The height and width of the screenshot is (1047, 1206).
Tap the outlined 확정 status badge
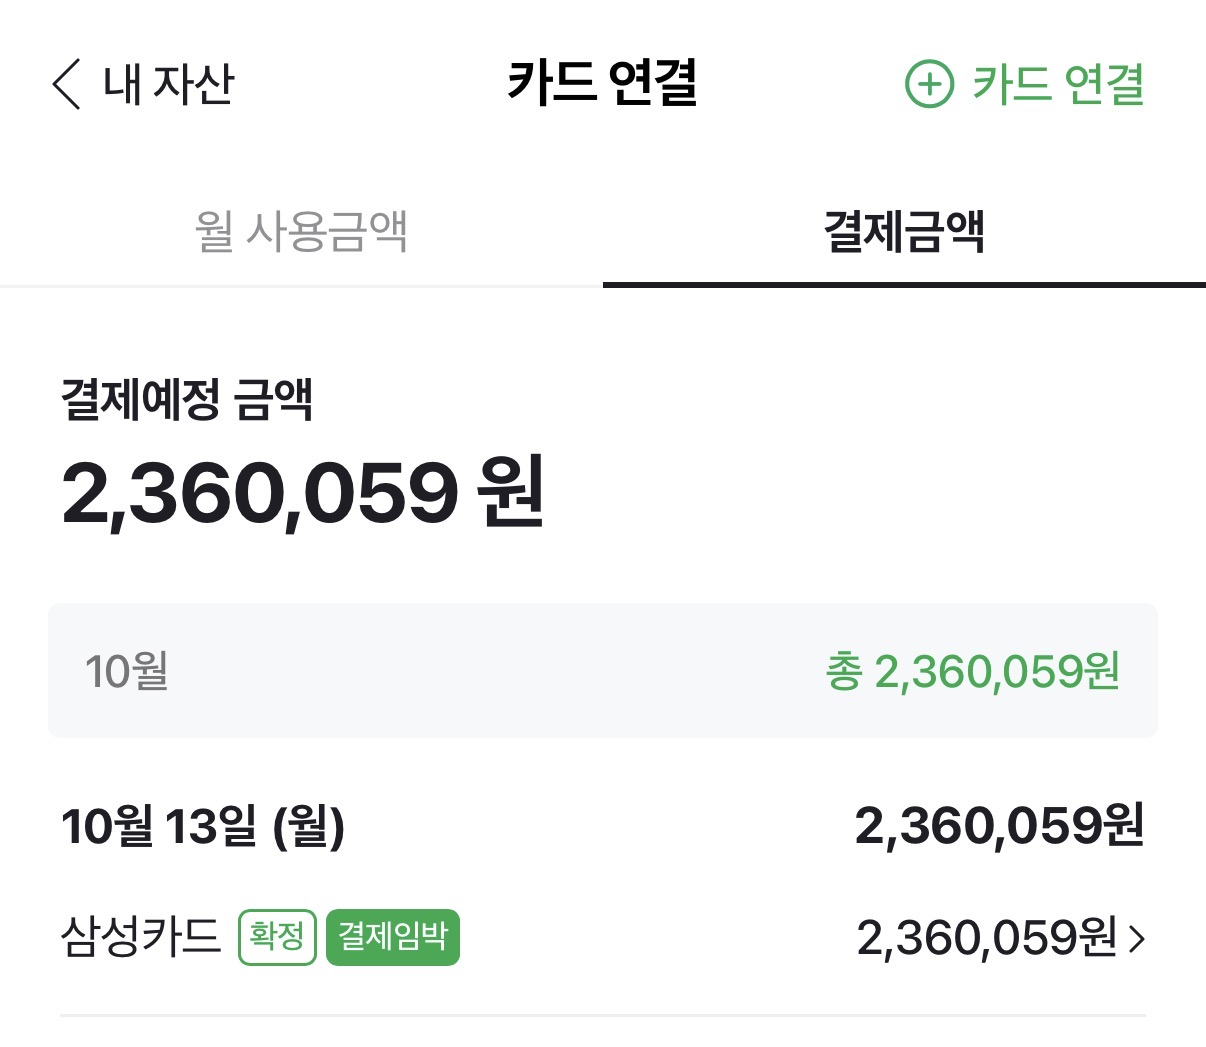(x=277, y=937)
